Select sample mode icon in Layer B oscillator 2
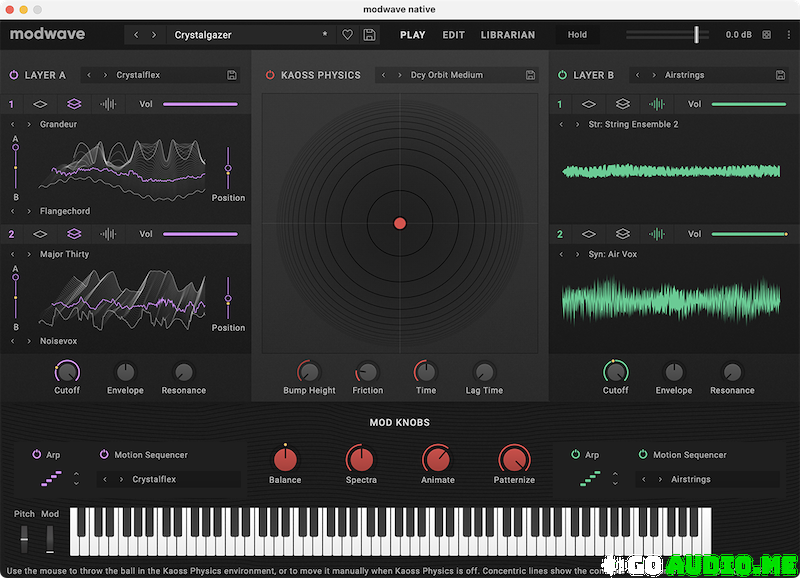This screenshot has height=578, width=800. [x=657, y=234]
